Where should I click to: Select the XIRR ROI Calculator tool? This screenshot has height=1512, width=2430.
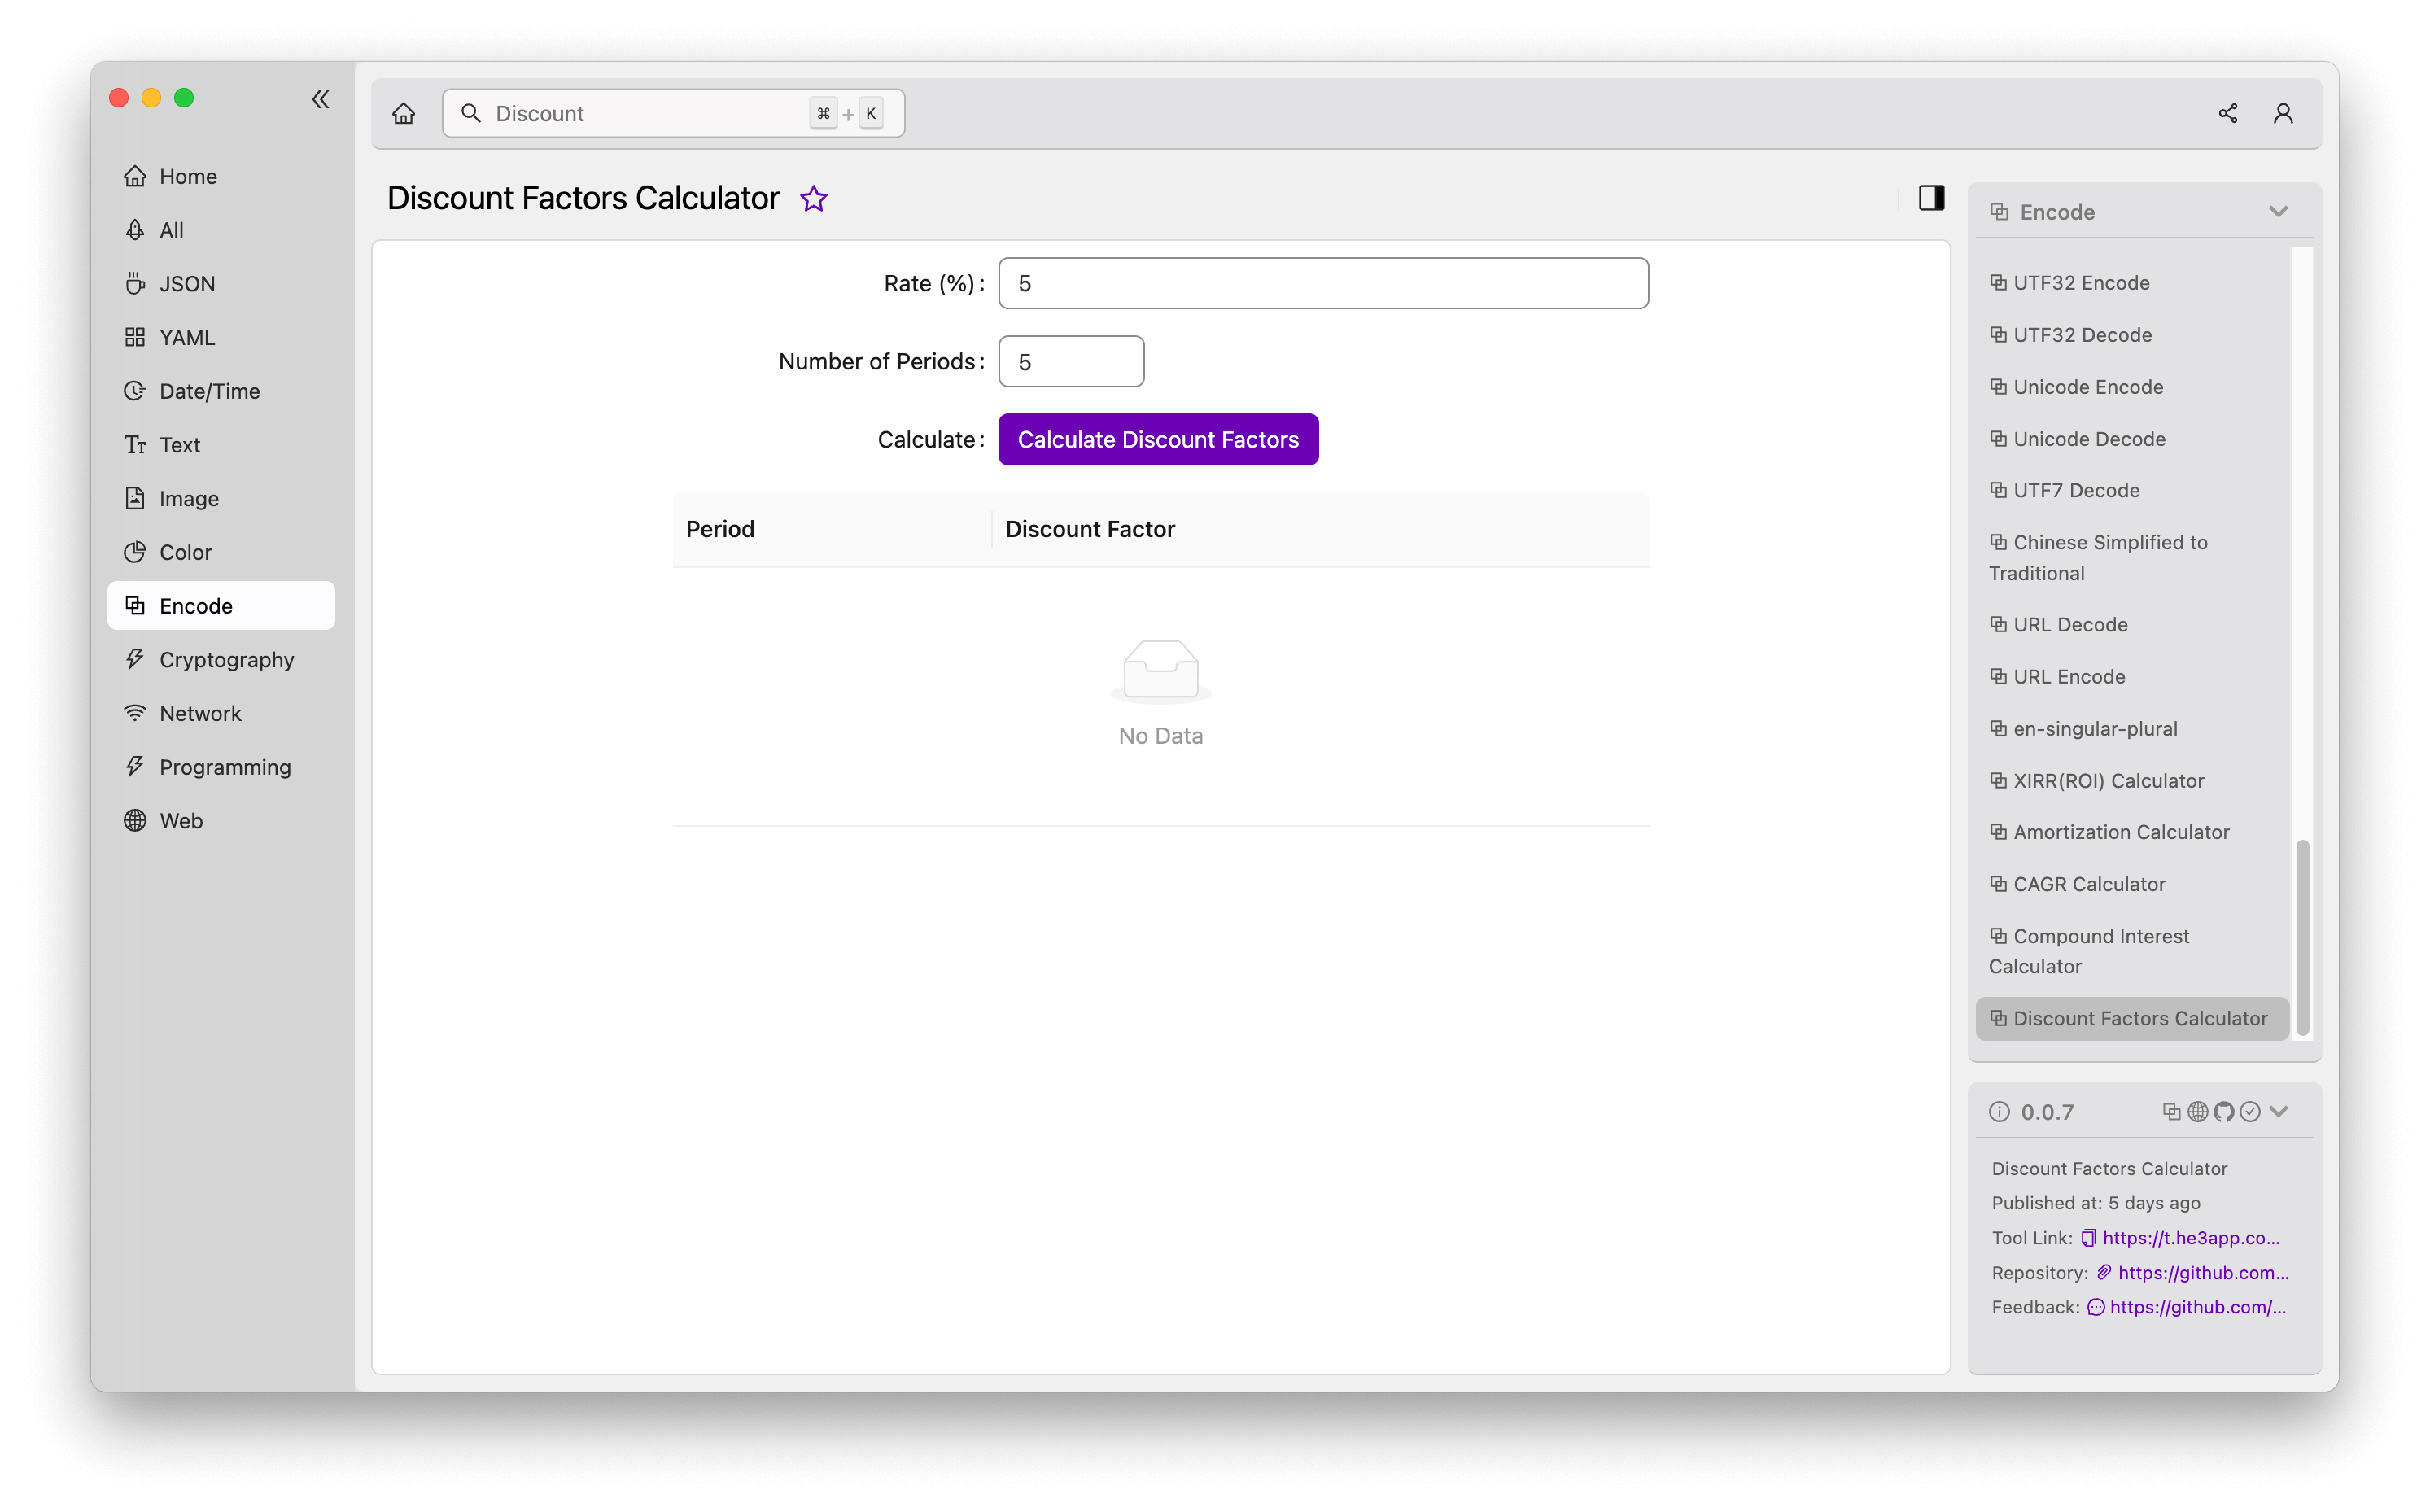[2108, 779]
